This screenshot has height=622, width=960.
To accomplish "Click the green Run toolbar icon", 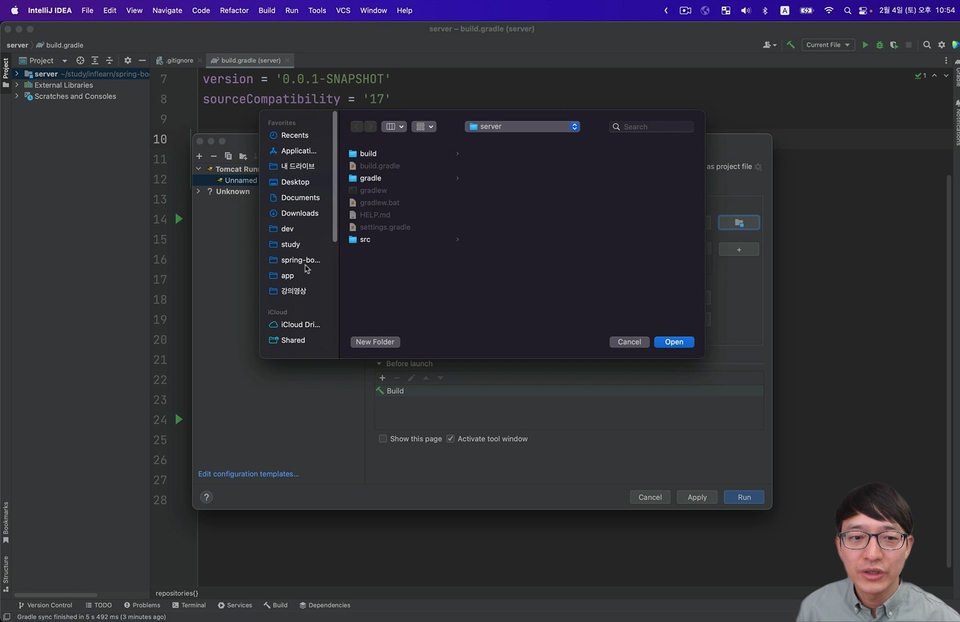I will click(x=865, y=45).
